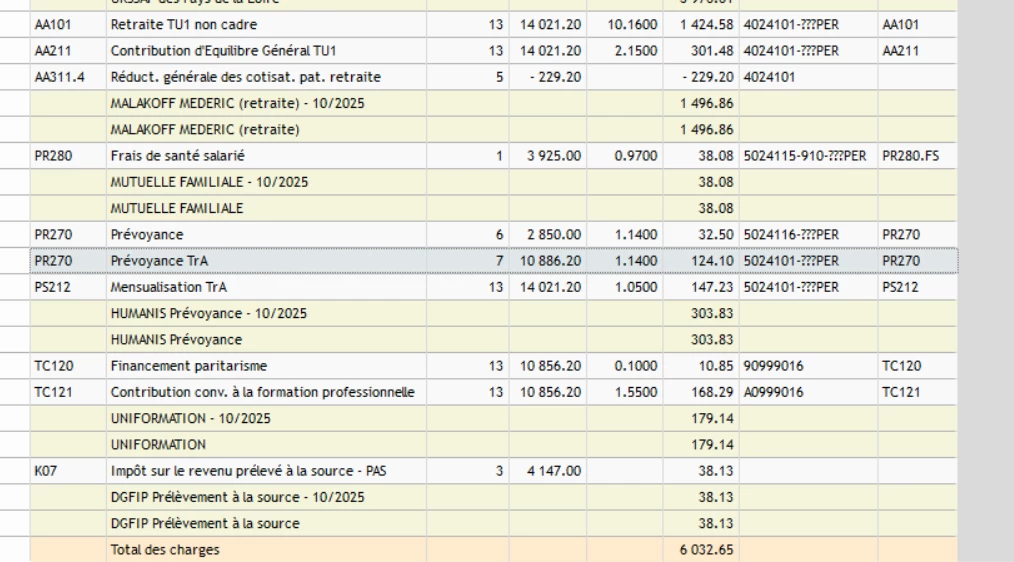The width and height of the screenshot is (1014, 562).
Task: Click the highlighted 'Prévoyance TrA' row
Action: [x=493, y=261]
